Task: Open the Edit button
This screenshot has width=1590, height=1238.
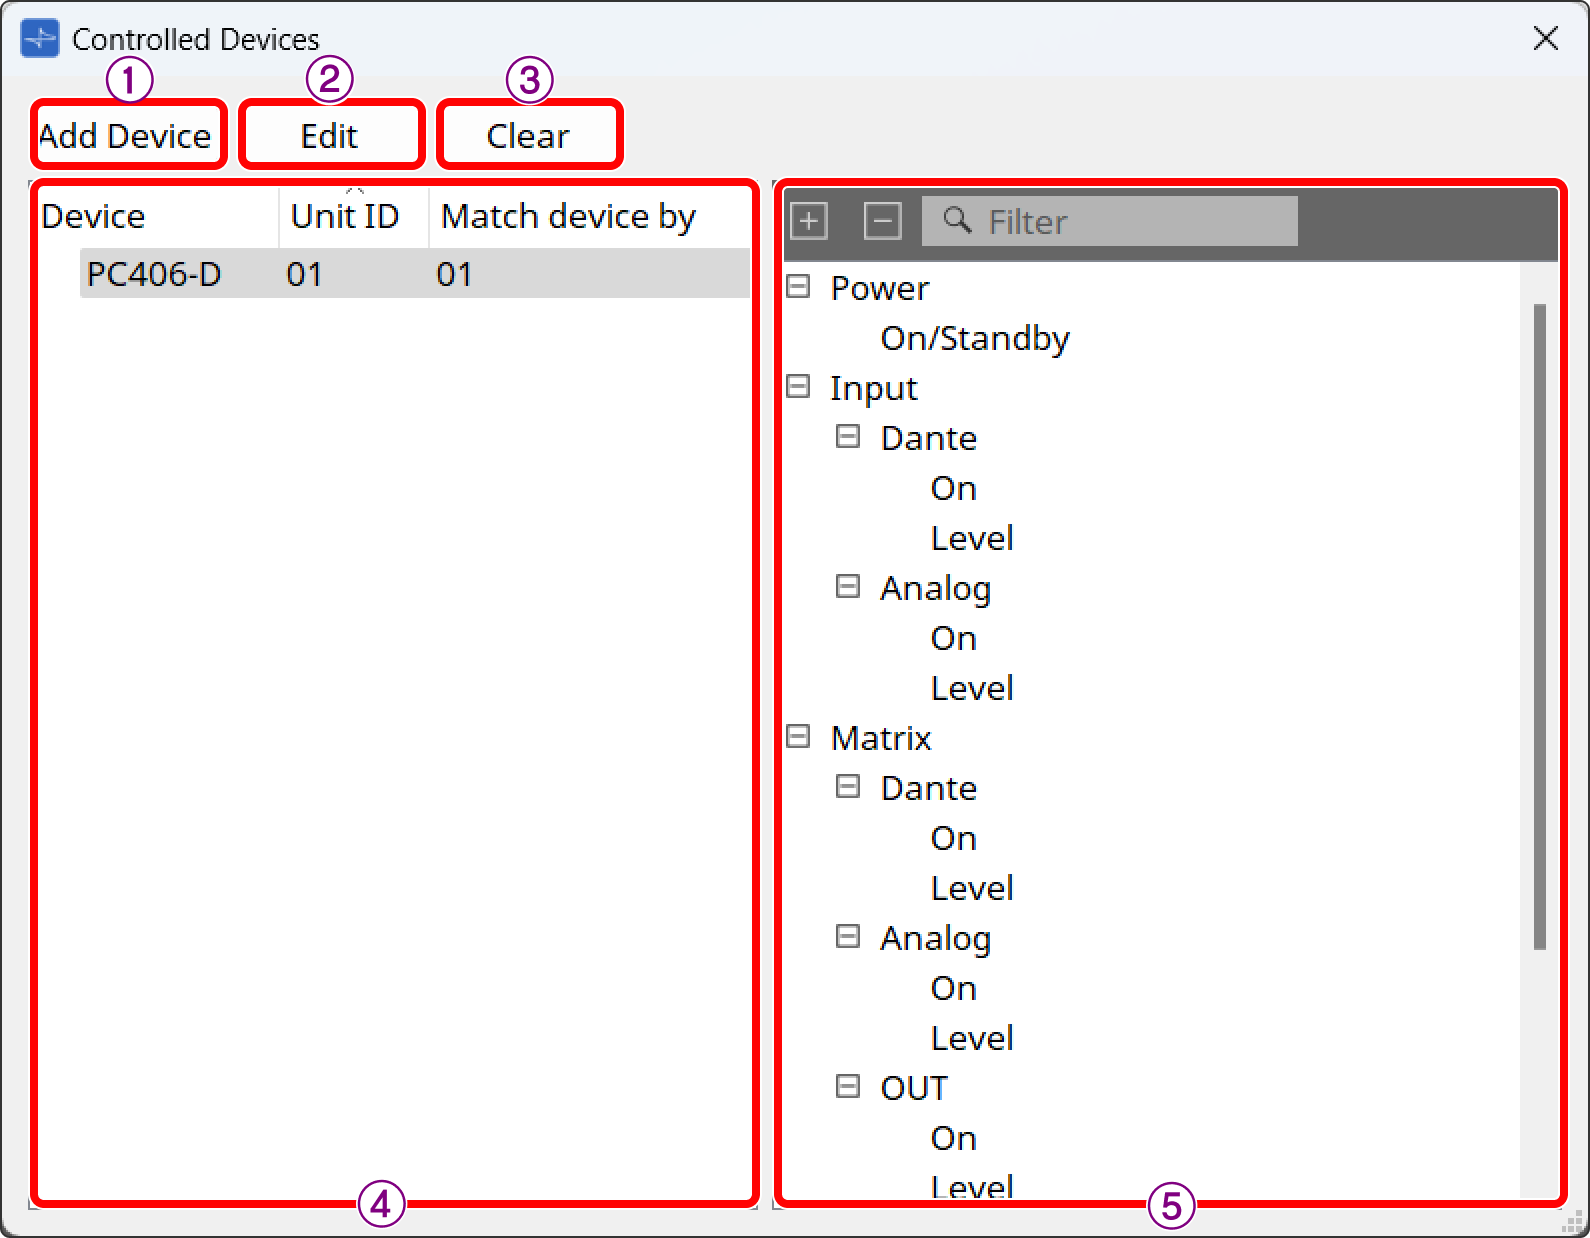Action: [x=330, y=135]
